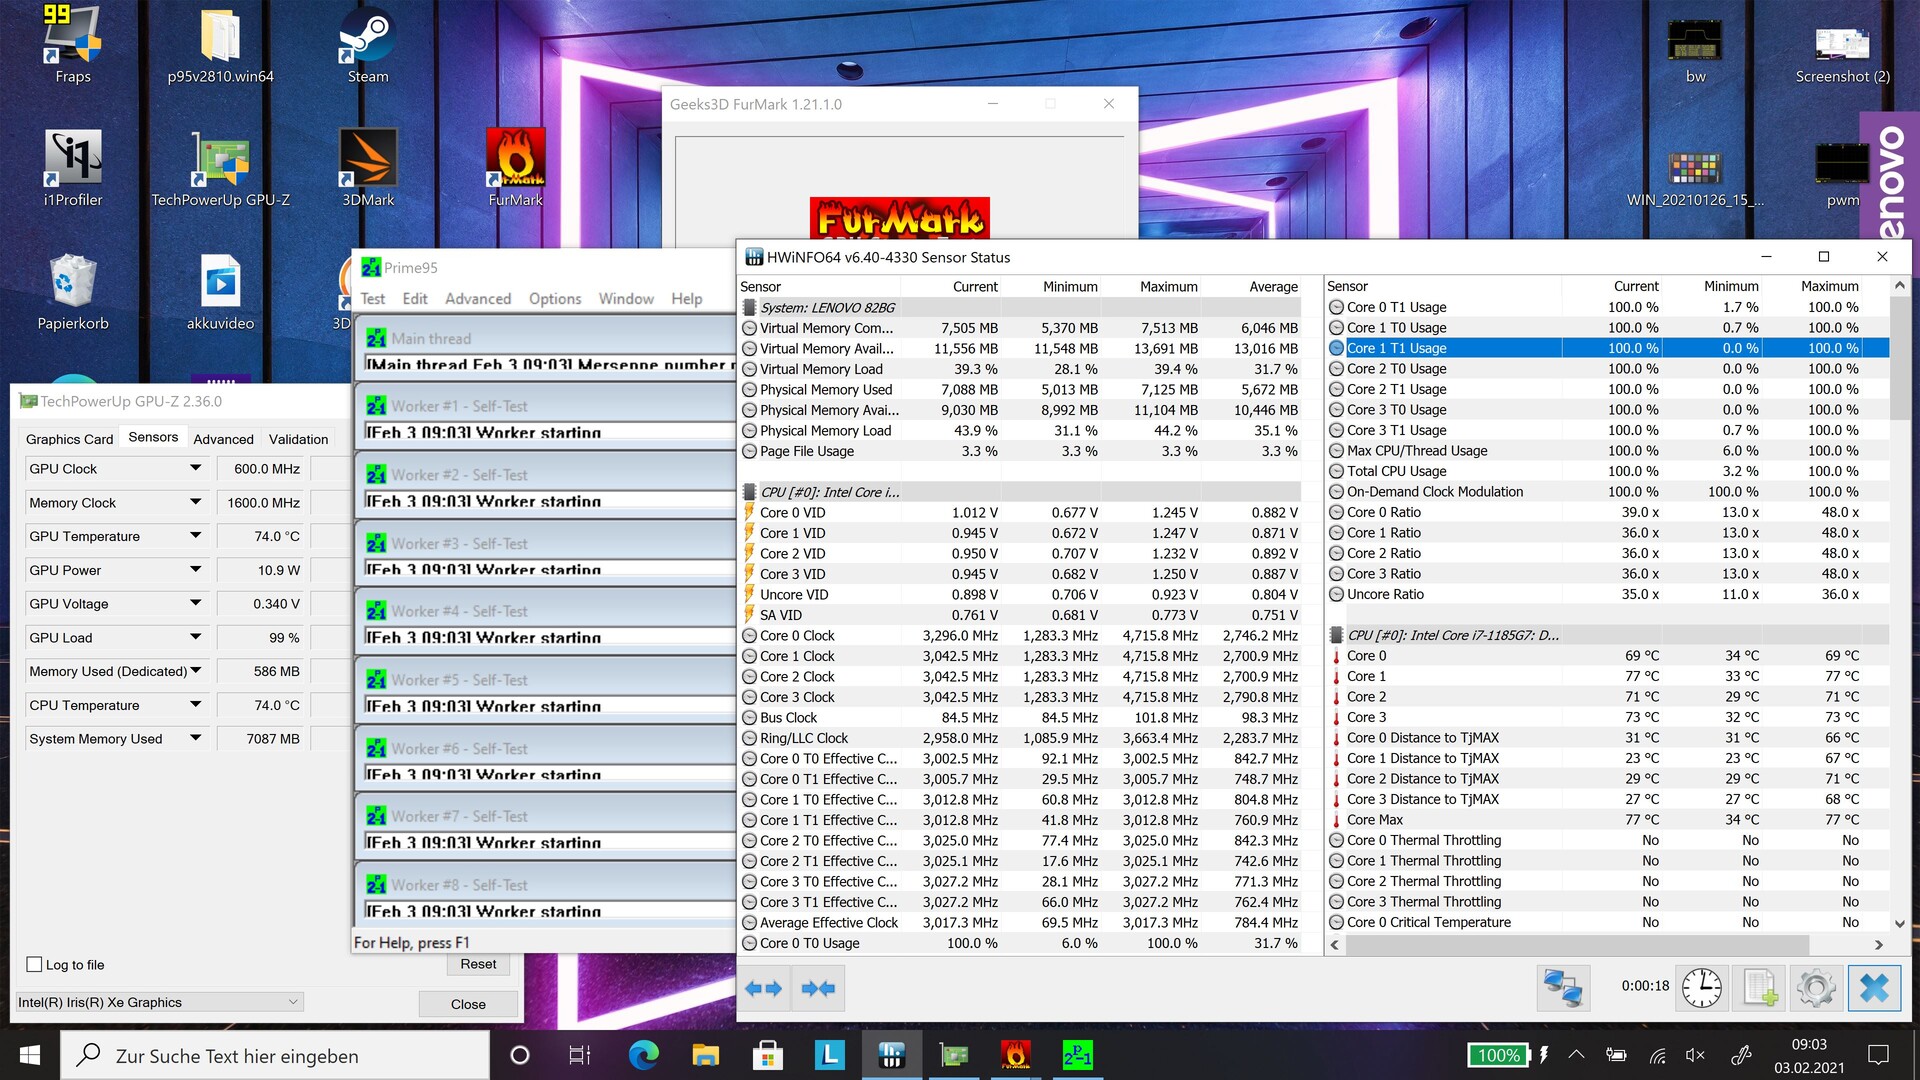The width and height of the screenshot is (1920, 1080).
Task: Open the GPU Load sensor dropdown
Action: point(196,637)
